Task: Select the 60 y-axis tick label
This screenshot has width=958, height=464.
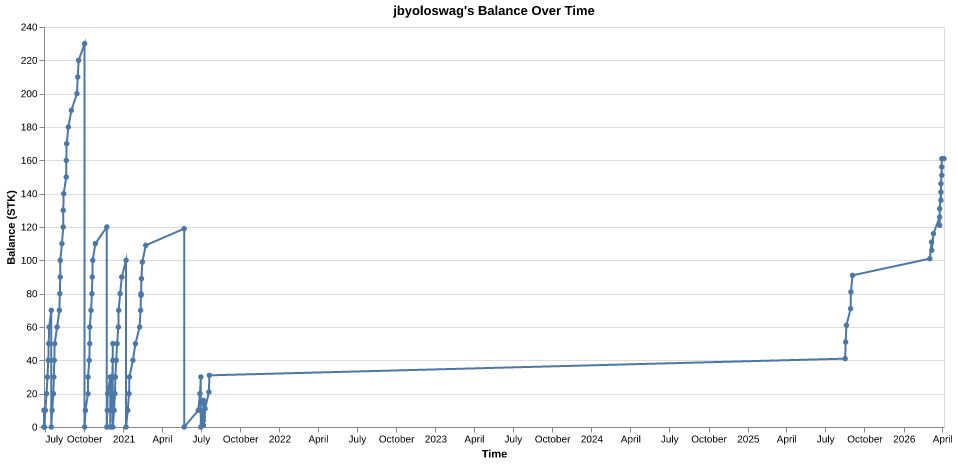Action: [x=32, y=327]
